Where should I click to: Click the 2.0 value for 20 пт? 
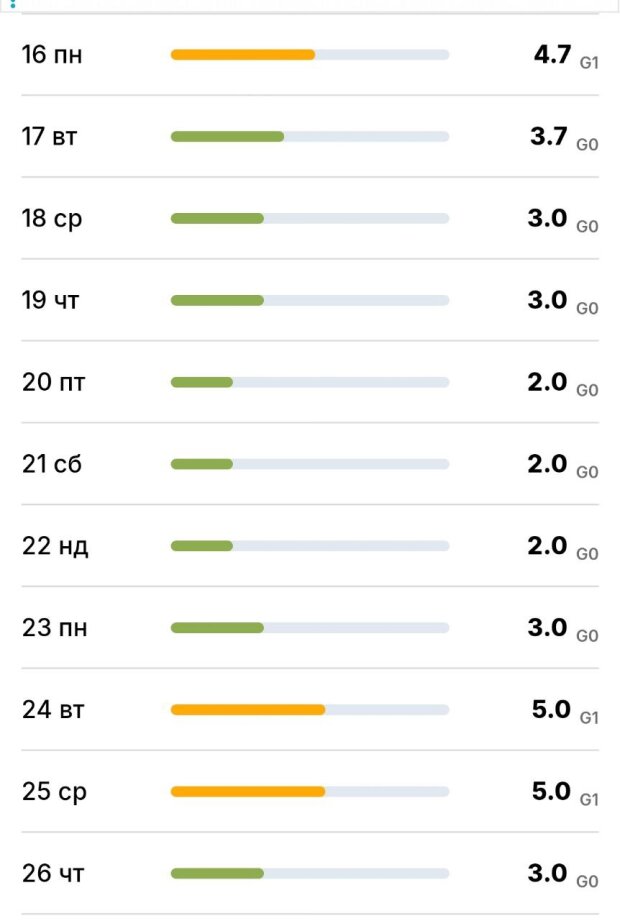click(547, 382)
